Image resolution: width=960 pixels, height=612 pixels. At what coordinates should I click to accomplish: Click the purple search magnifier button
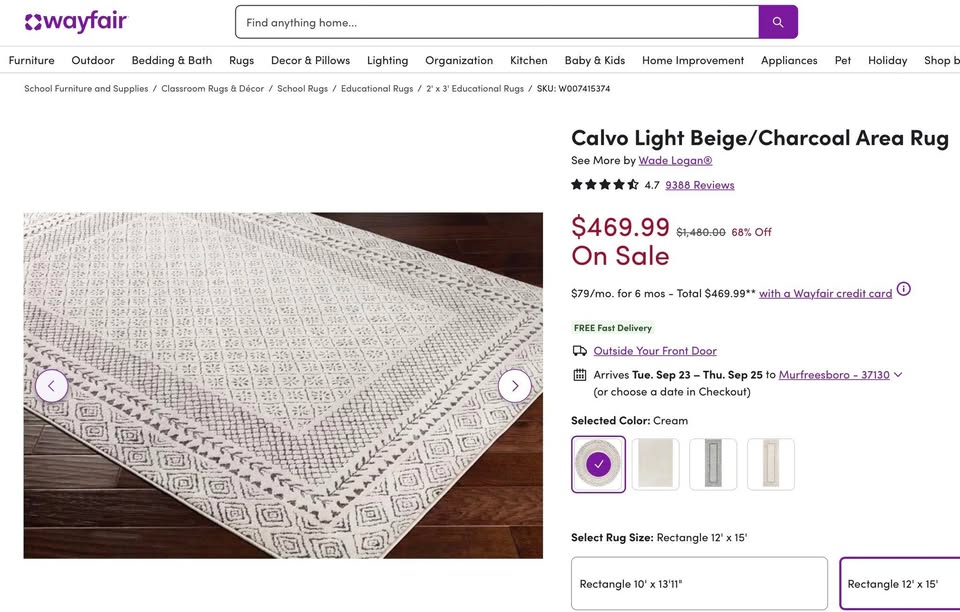(778, 22)
